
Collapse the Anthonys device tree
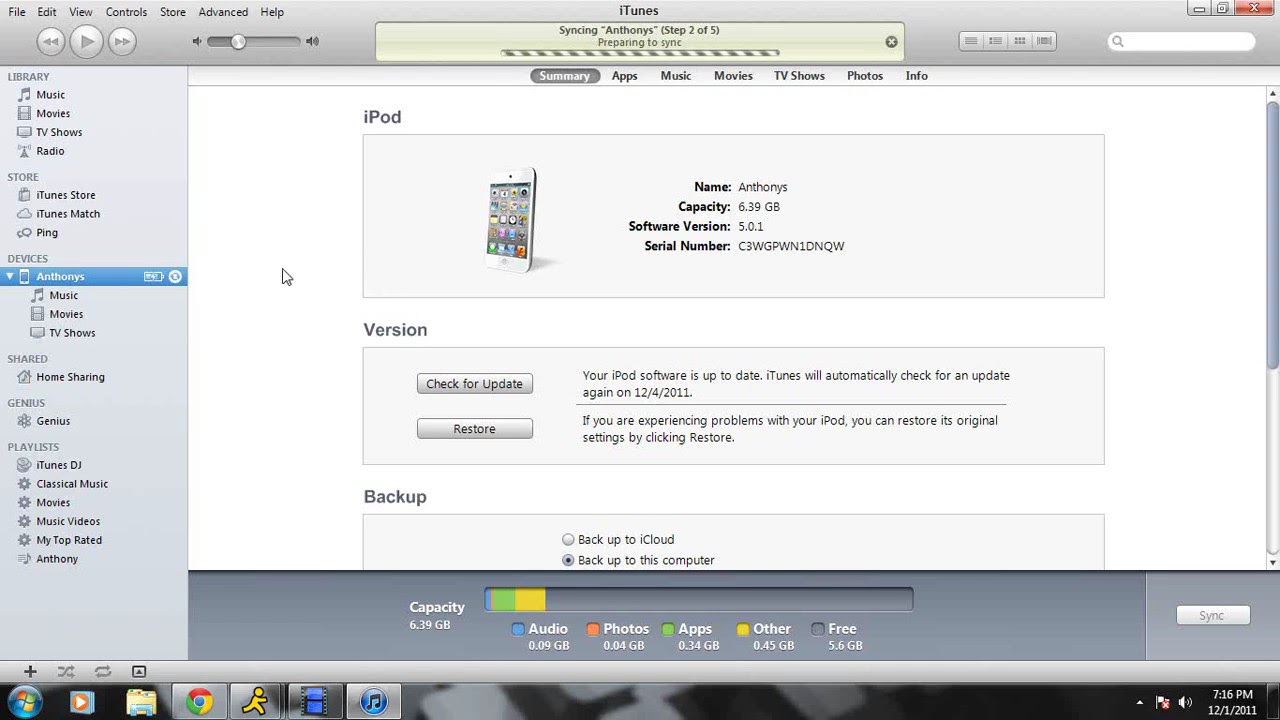click(10, 276)
